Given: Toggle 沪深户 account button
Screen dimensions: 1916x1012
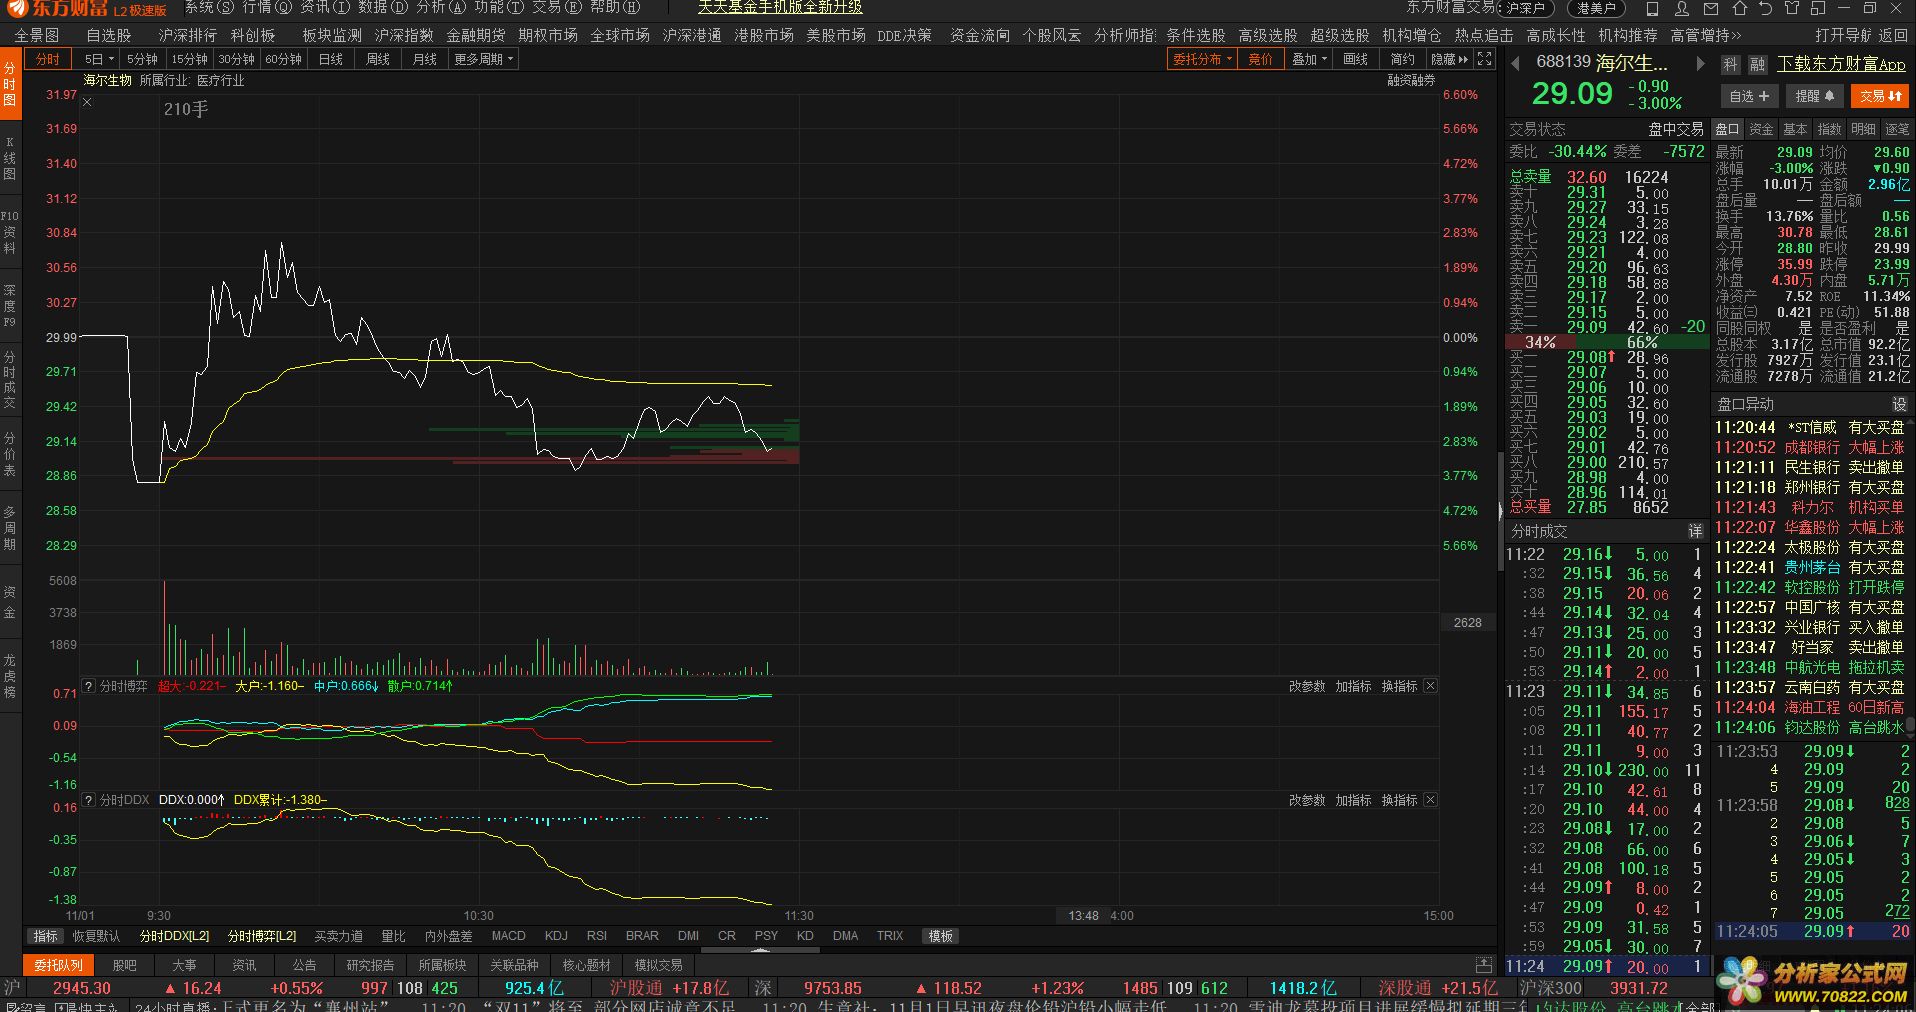Looking at the screenshot, I should [1526, 8].
